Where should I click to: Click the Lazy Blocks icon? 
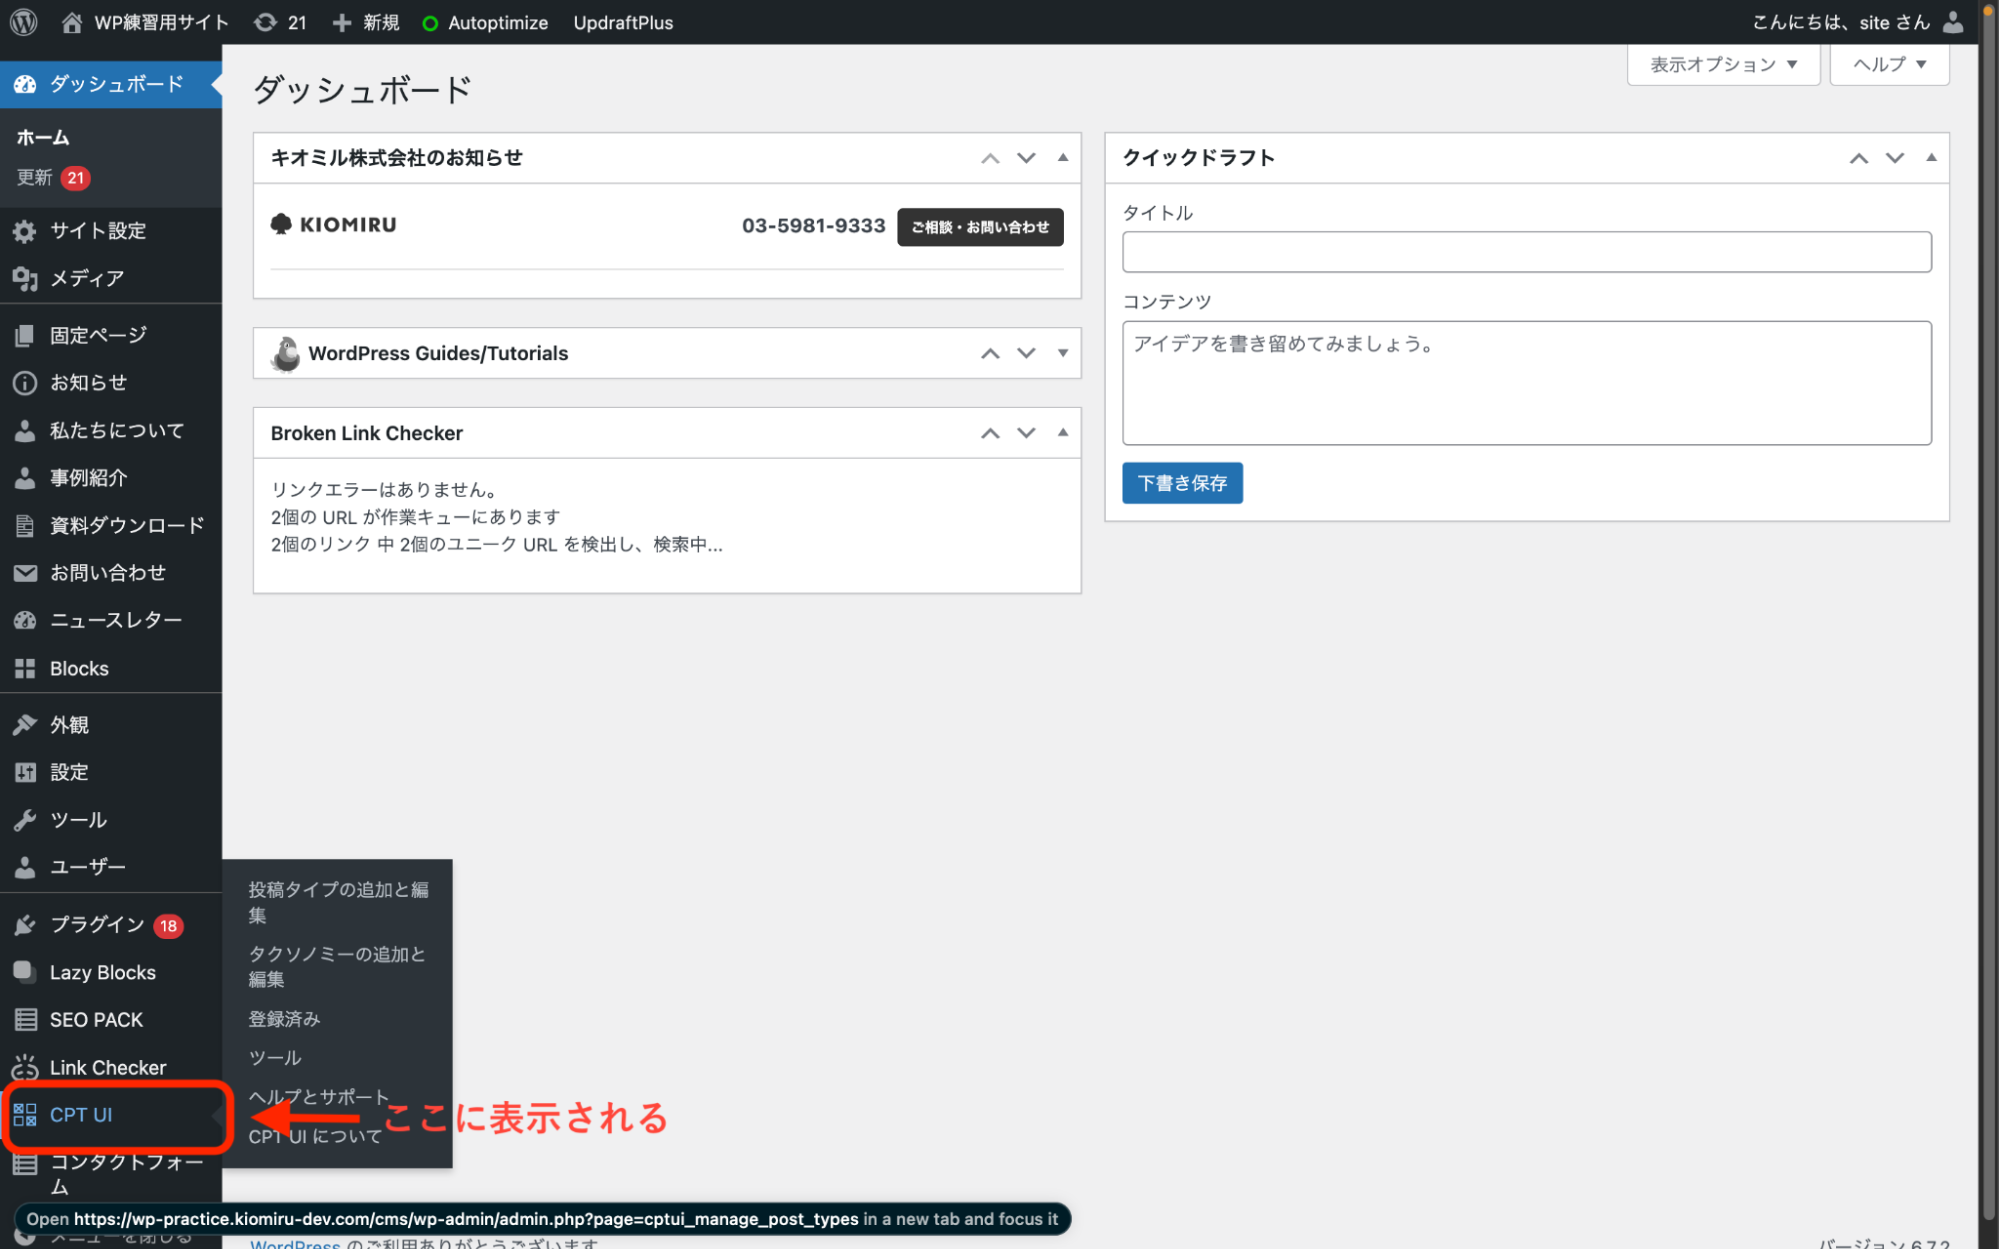click(25, 972)
